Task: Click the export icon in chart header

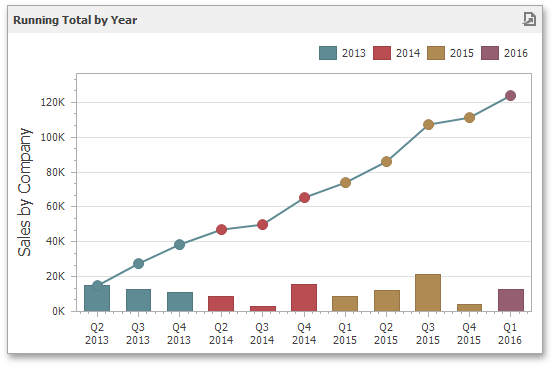Action: tap(529, 19)
